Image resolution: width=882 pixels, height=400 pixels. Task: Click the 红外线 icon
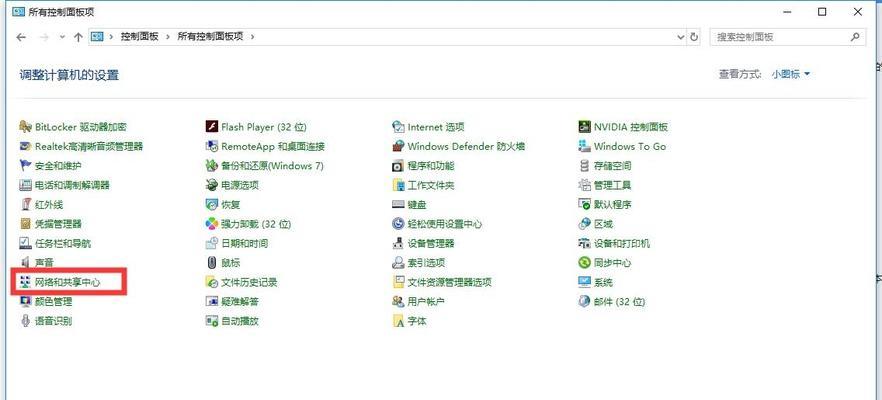click(25, 205)
